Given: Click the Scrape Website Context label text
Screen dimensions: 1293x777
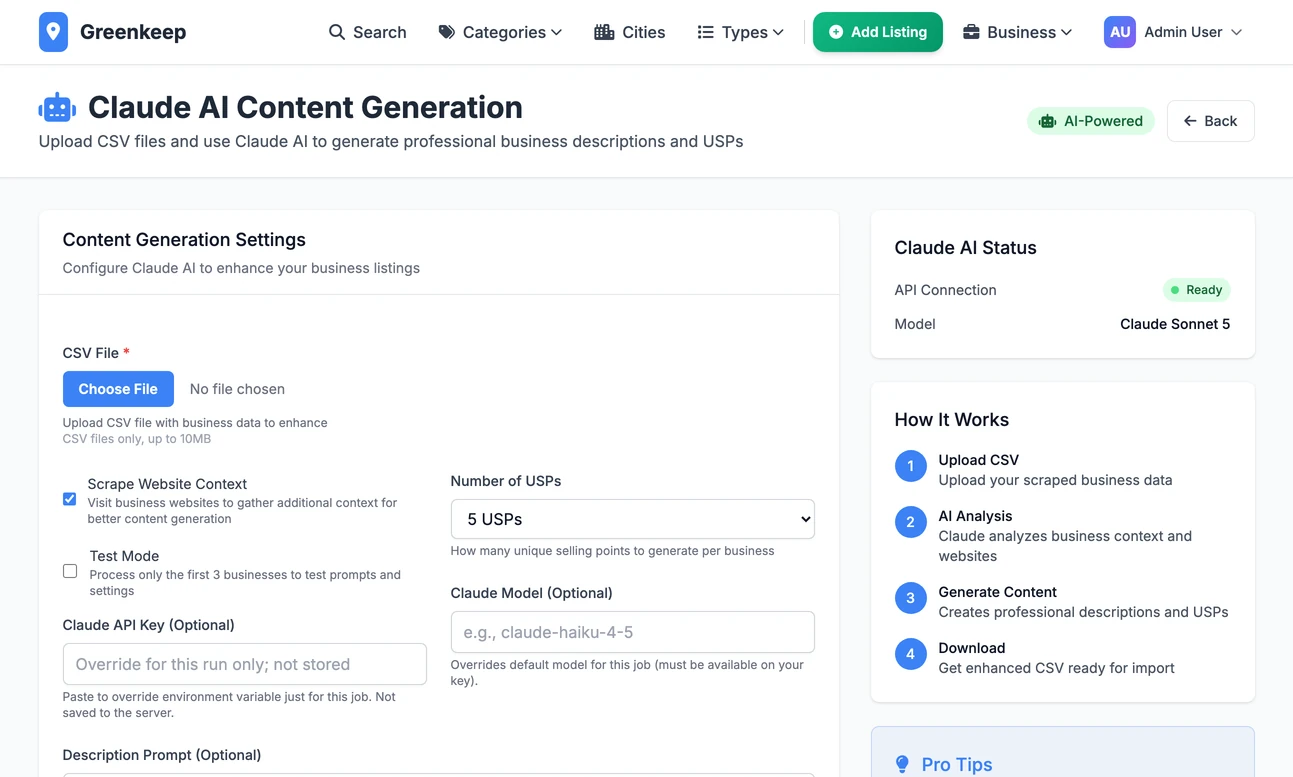Looking at the screenshot, I should (x=167, y=484).
